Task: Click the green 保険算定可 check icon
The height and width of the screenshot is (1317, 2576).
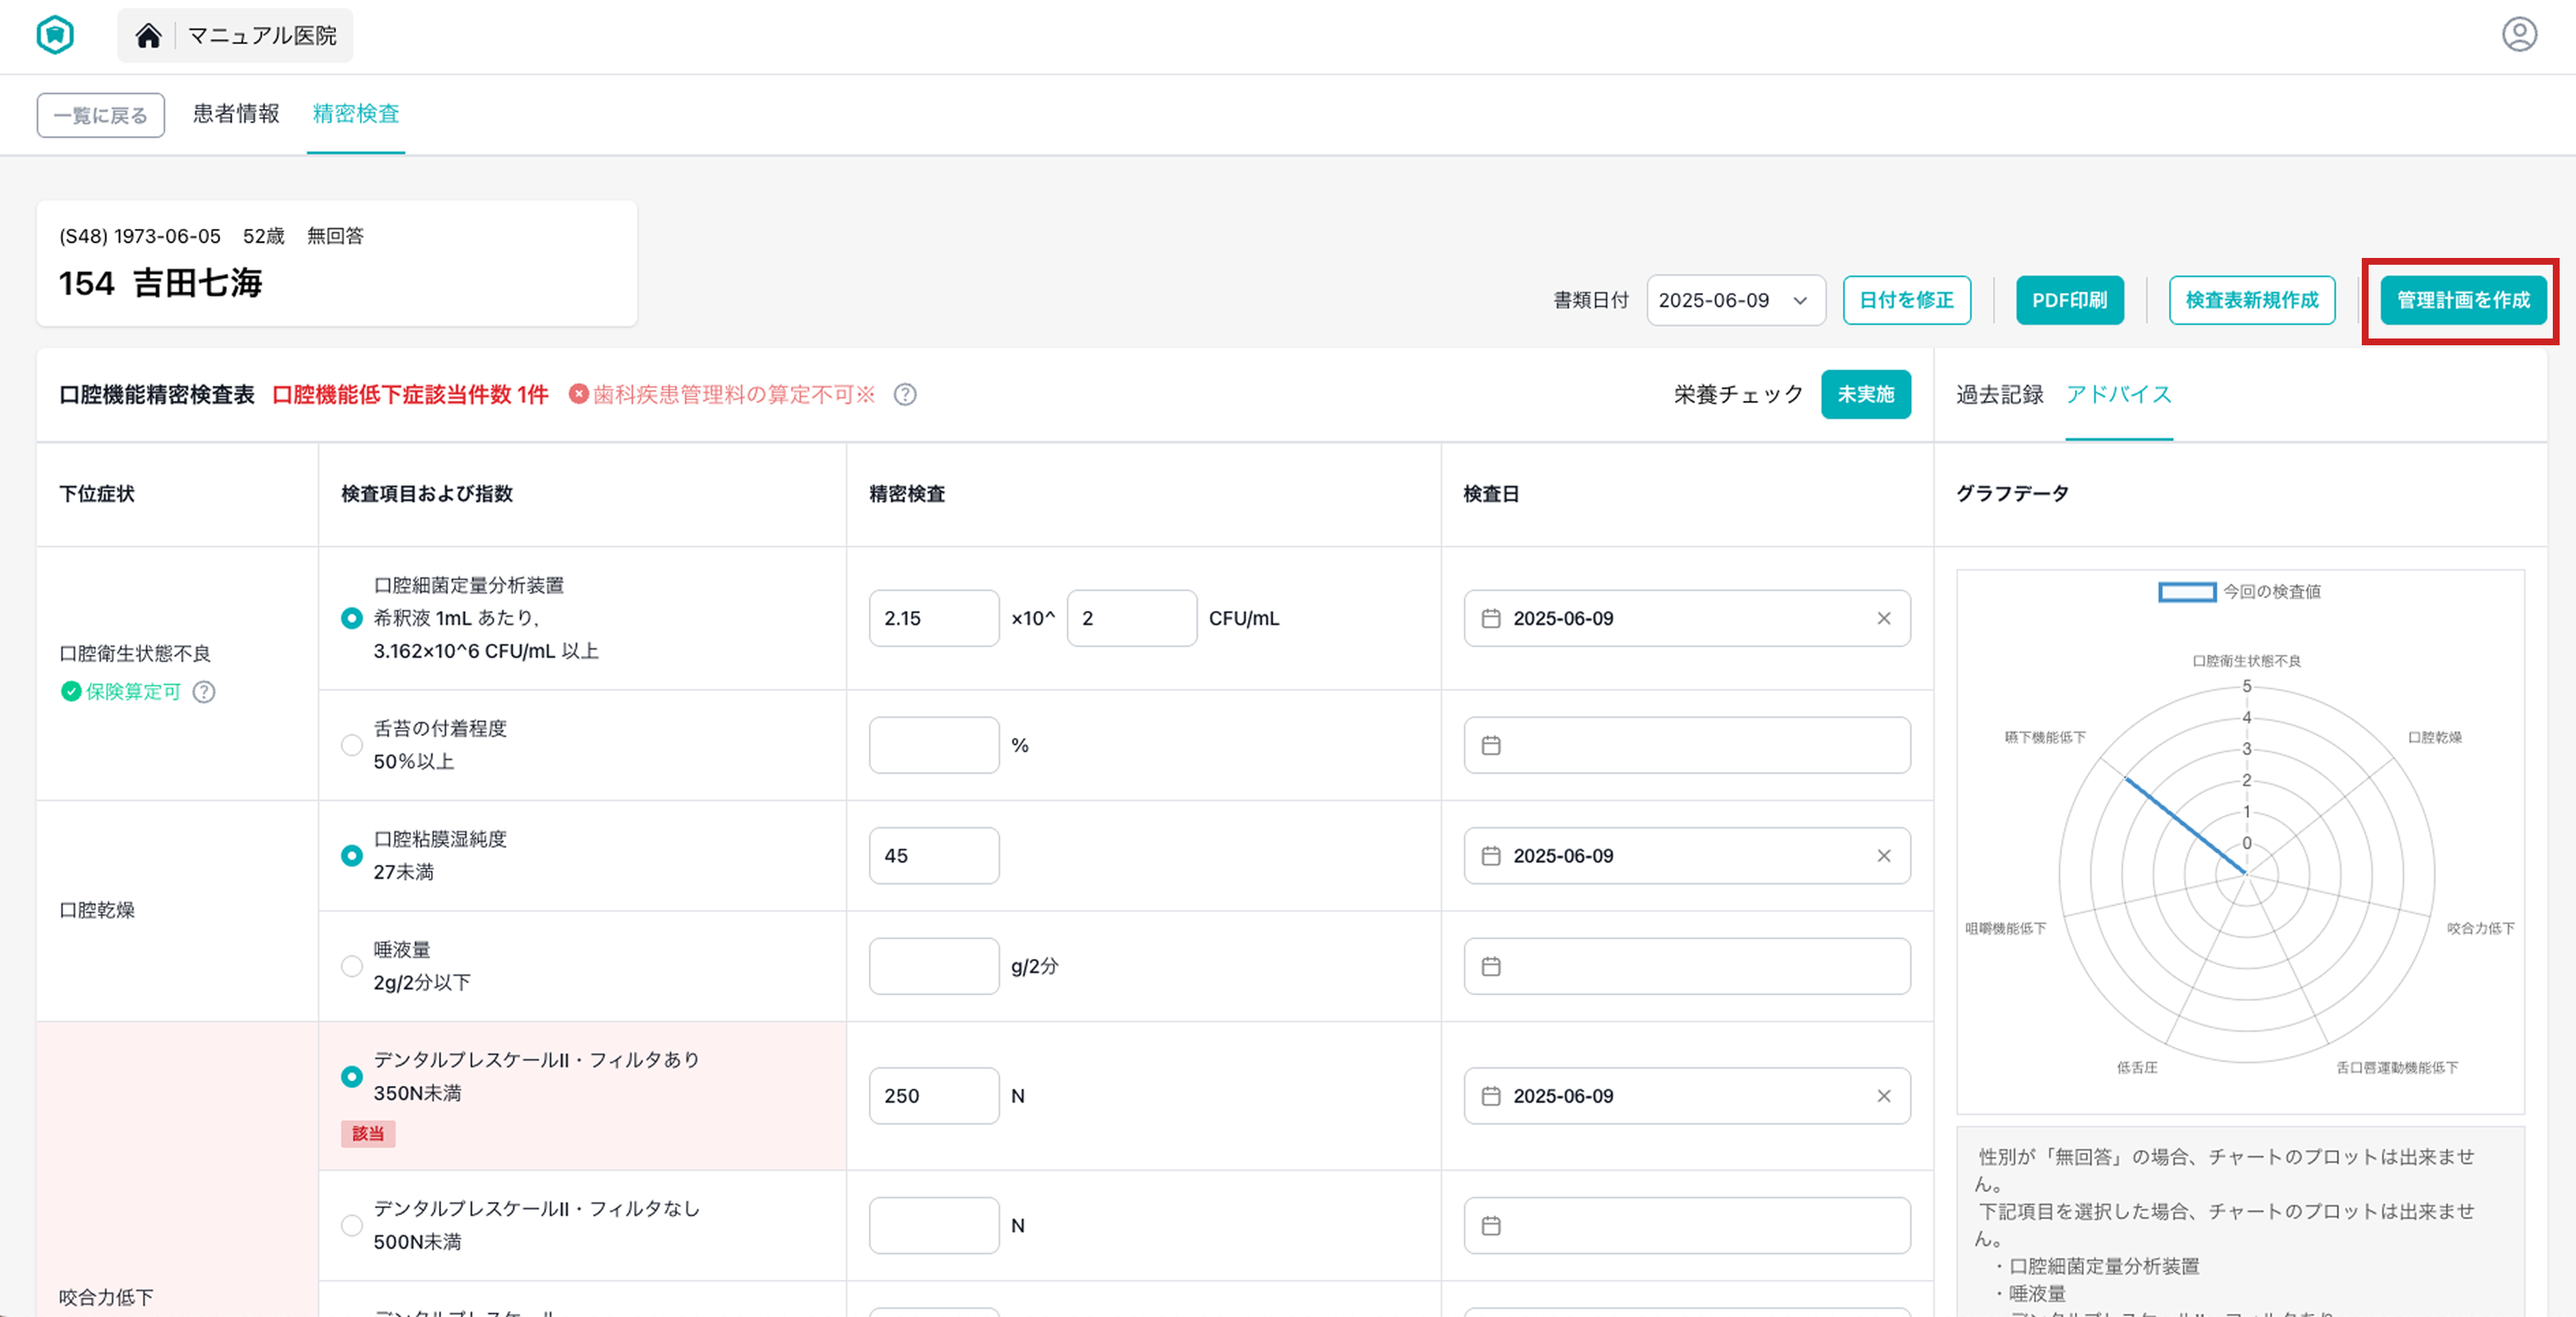Action: click(x=70, y=692)
